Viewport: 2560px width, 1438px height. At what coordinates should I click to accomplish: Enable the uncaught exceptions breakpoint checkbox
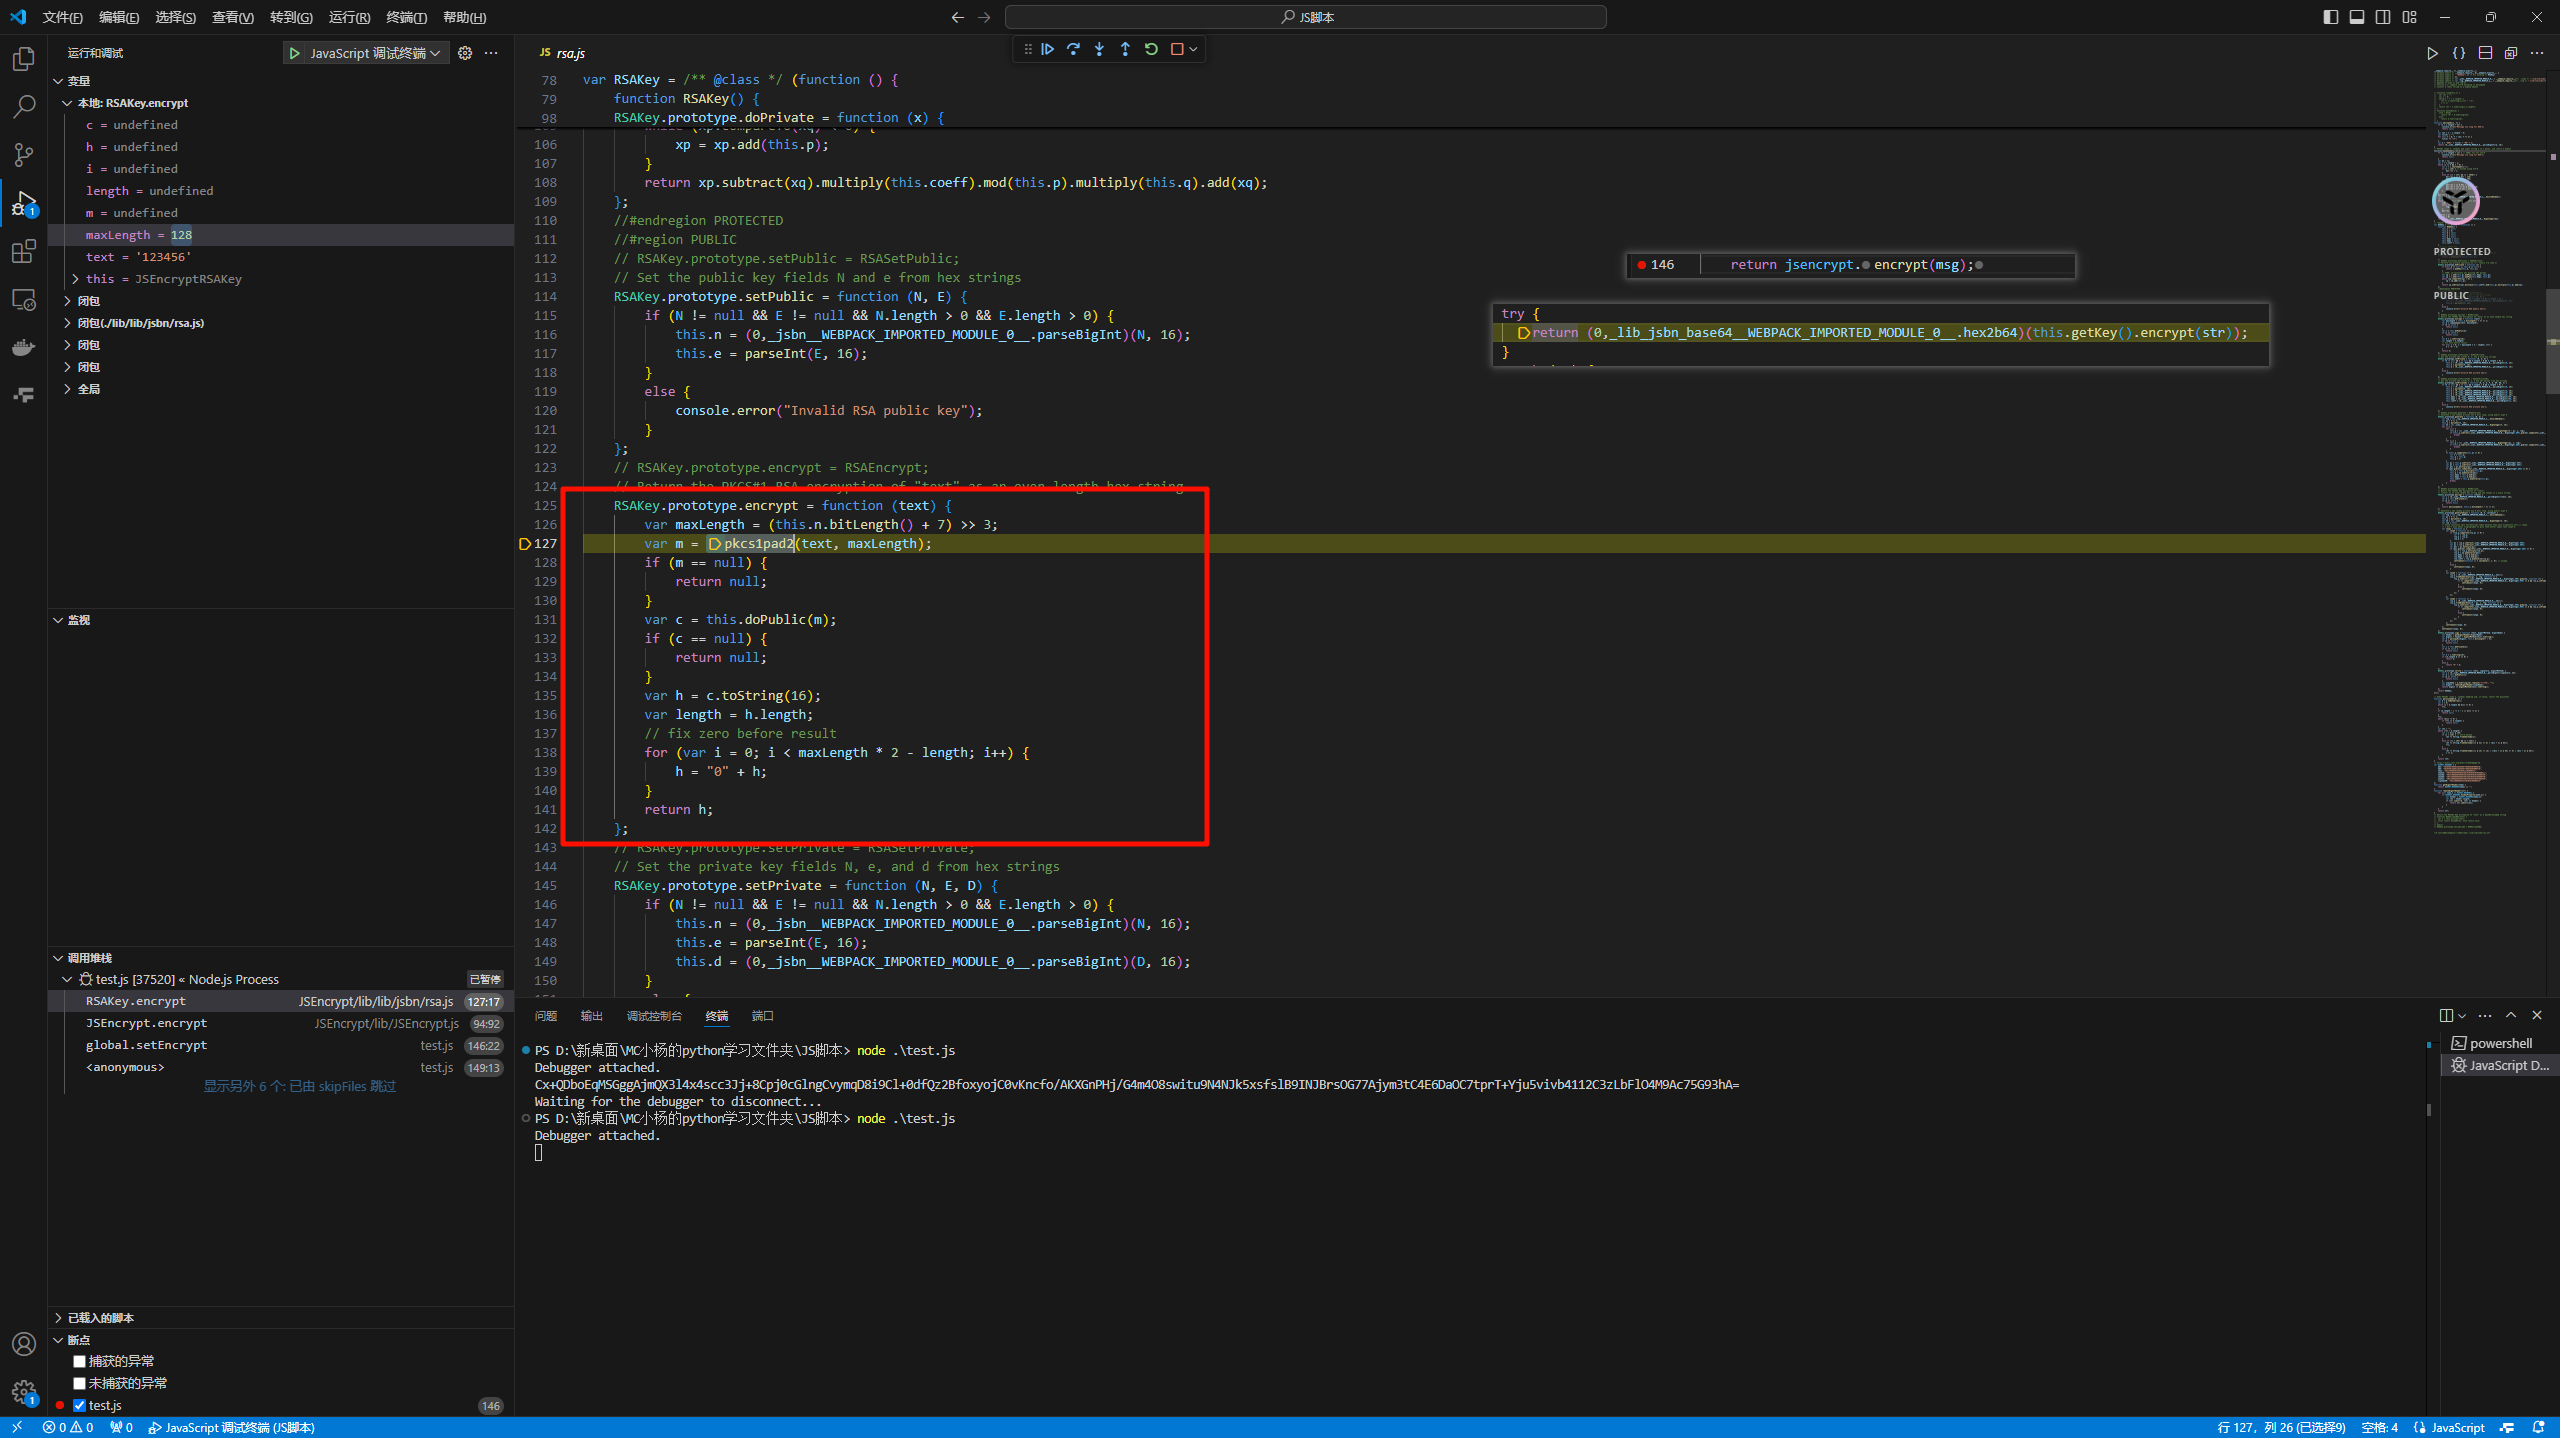click(79, 1383)
